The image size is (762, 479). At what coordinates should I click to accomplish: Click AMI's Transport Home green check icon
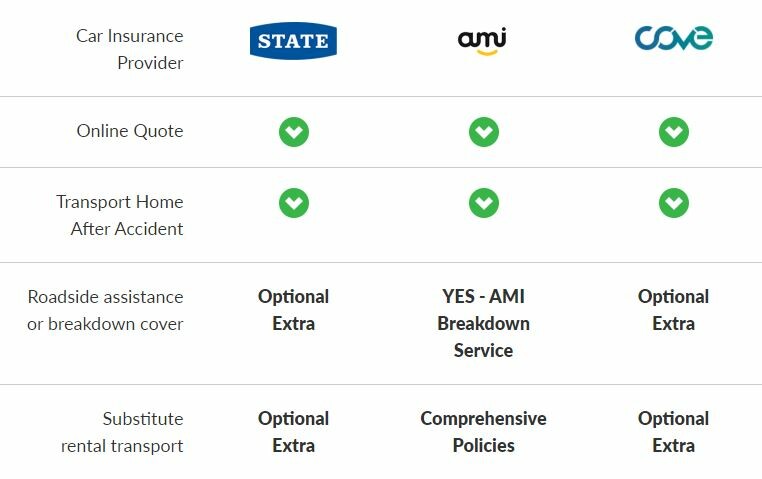(483, 203)
